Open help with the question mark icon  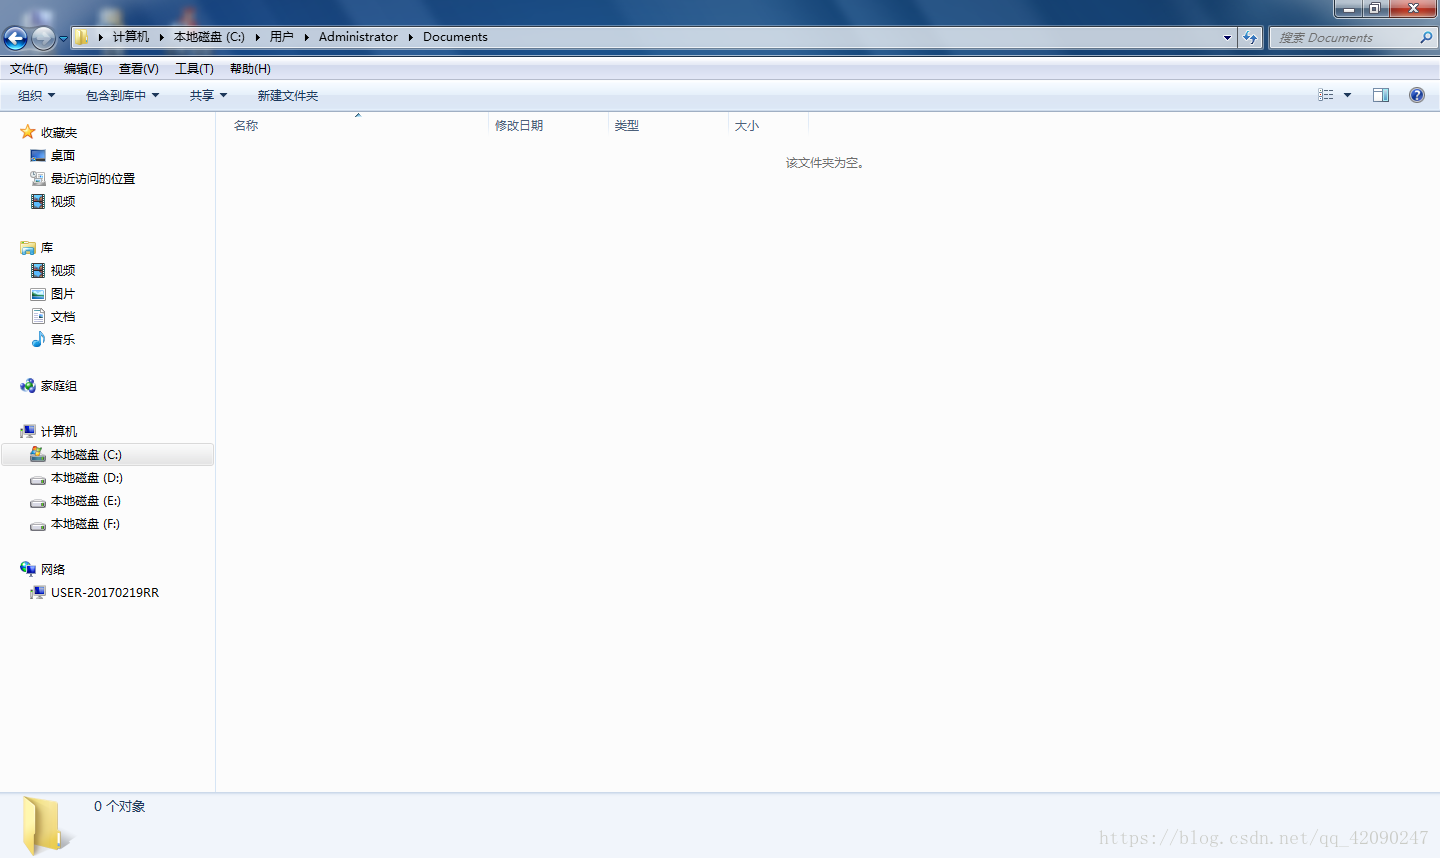(x=1417, y=95)
